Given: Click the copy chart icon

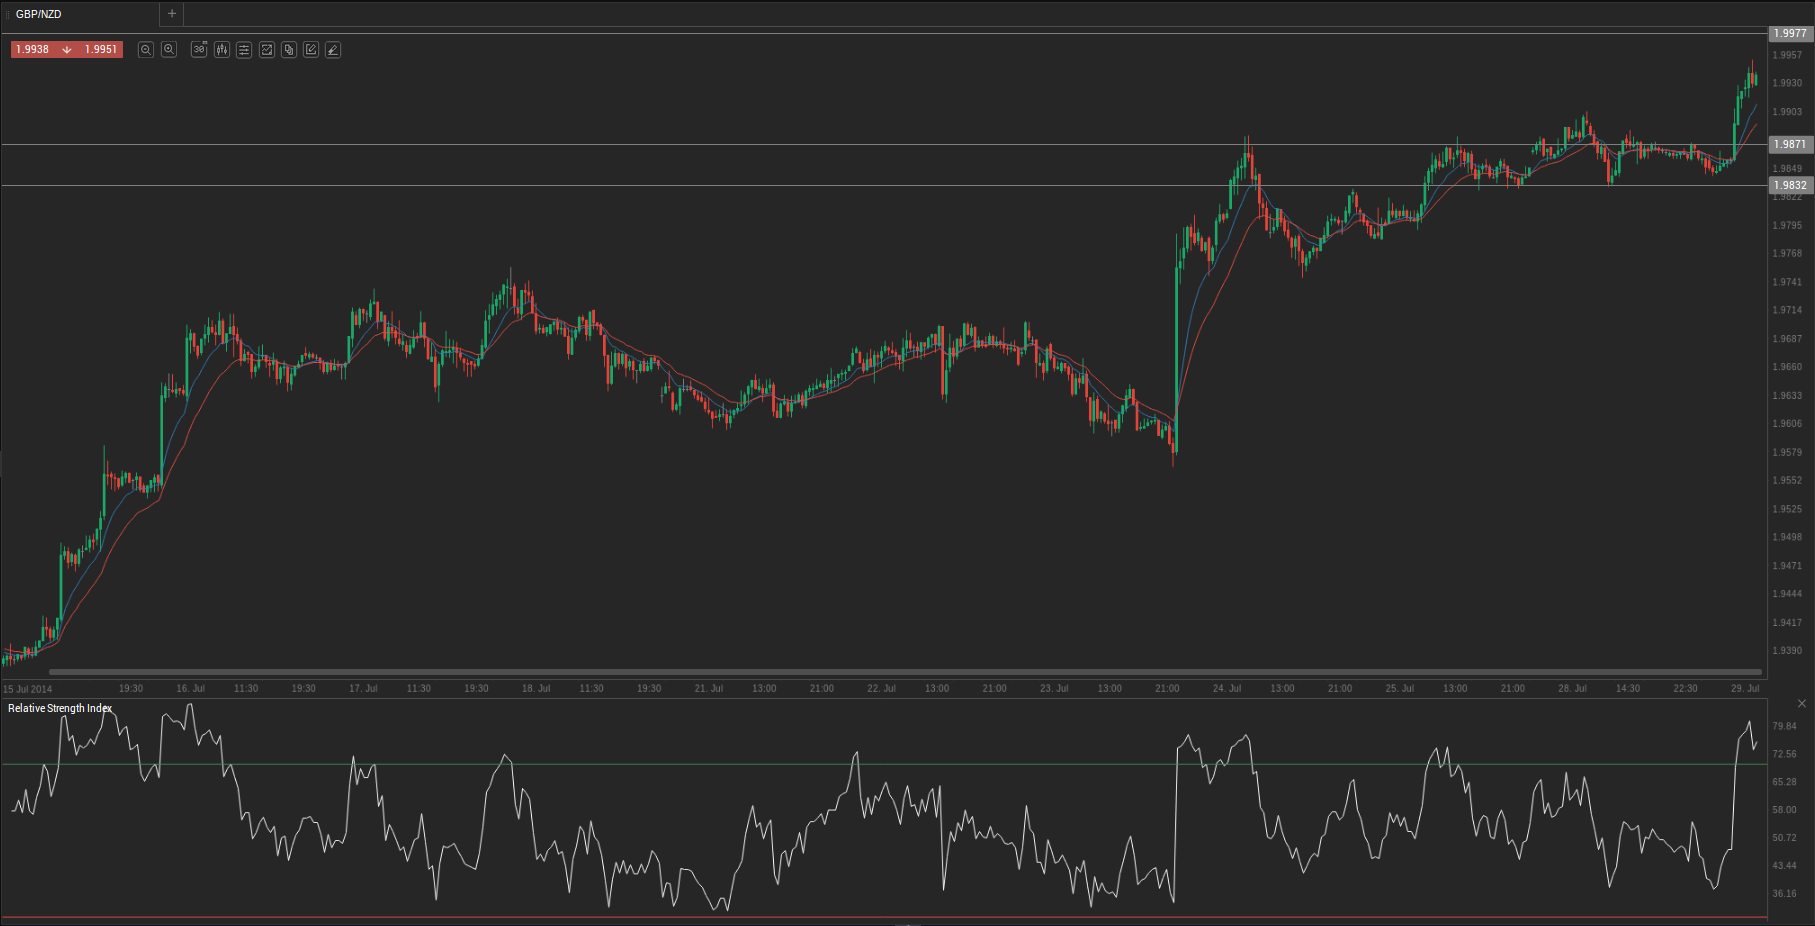Looking at the screenshot, I should click(289, 49).
